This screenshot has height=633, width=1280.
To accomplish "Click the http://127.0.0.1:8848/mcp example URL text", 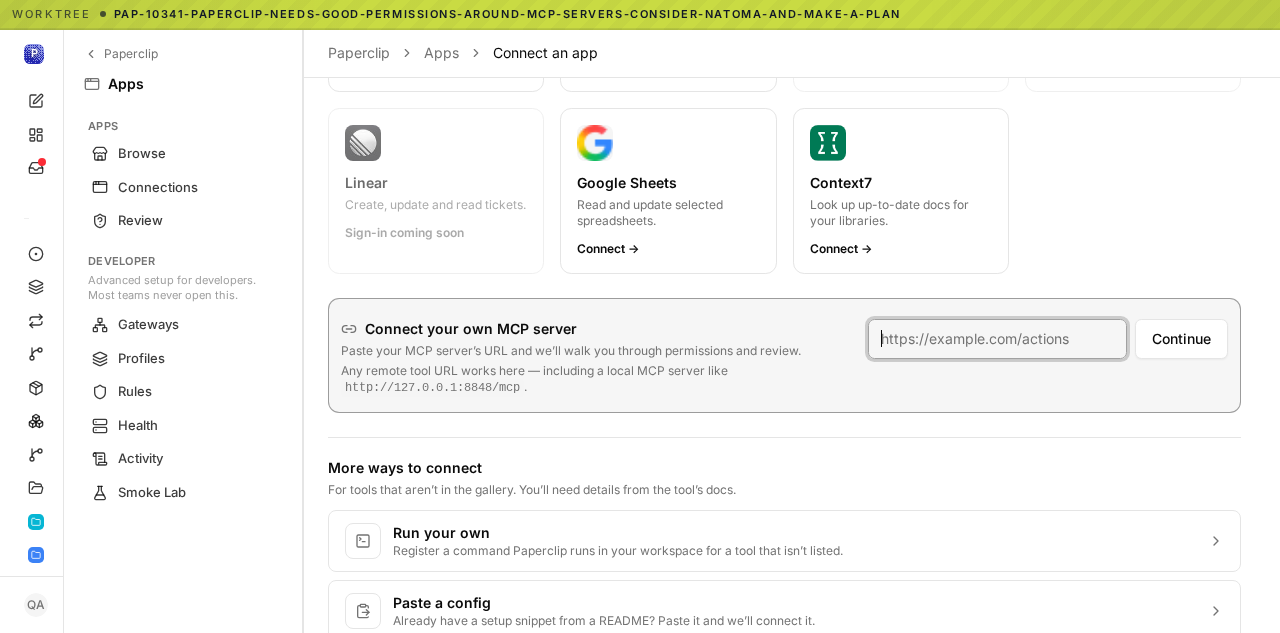I will [433, 388].
